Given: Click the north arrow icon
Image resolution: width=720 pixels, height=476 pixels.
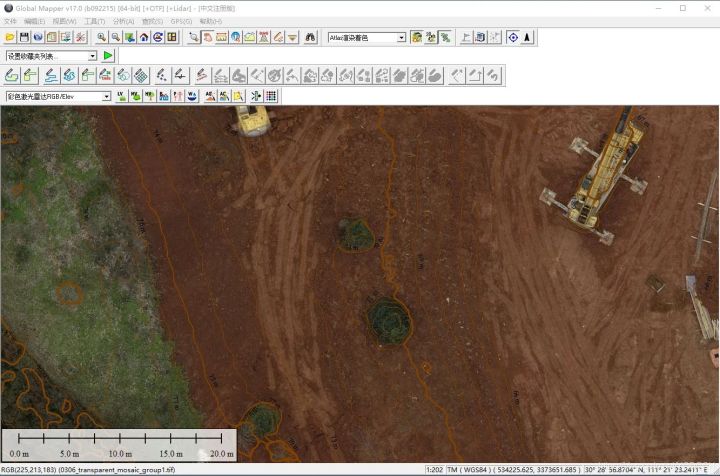Looking at the screenshot, I should (527, 37).
